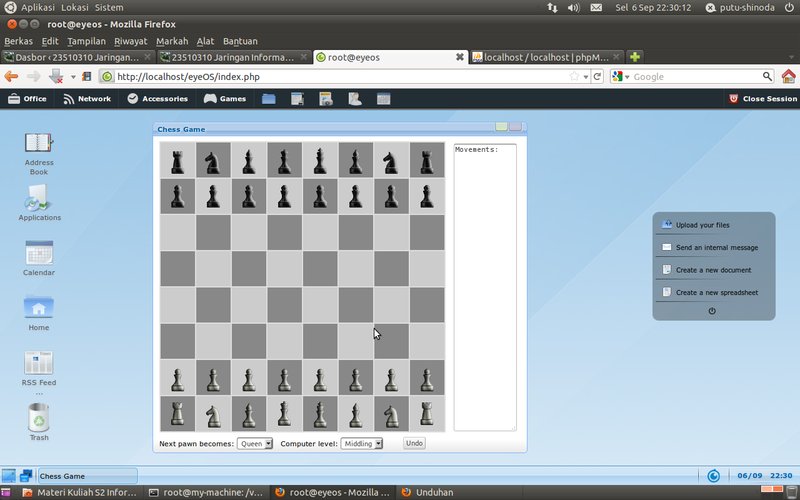Open the Address Book desktop icon
The height and width of the screenshot is (500, 800).
(39, 143)
